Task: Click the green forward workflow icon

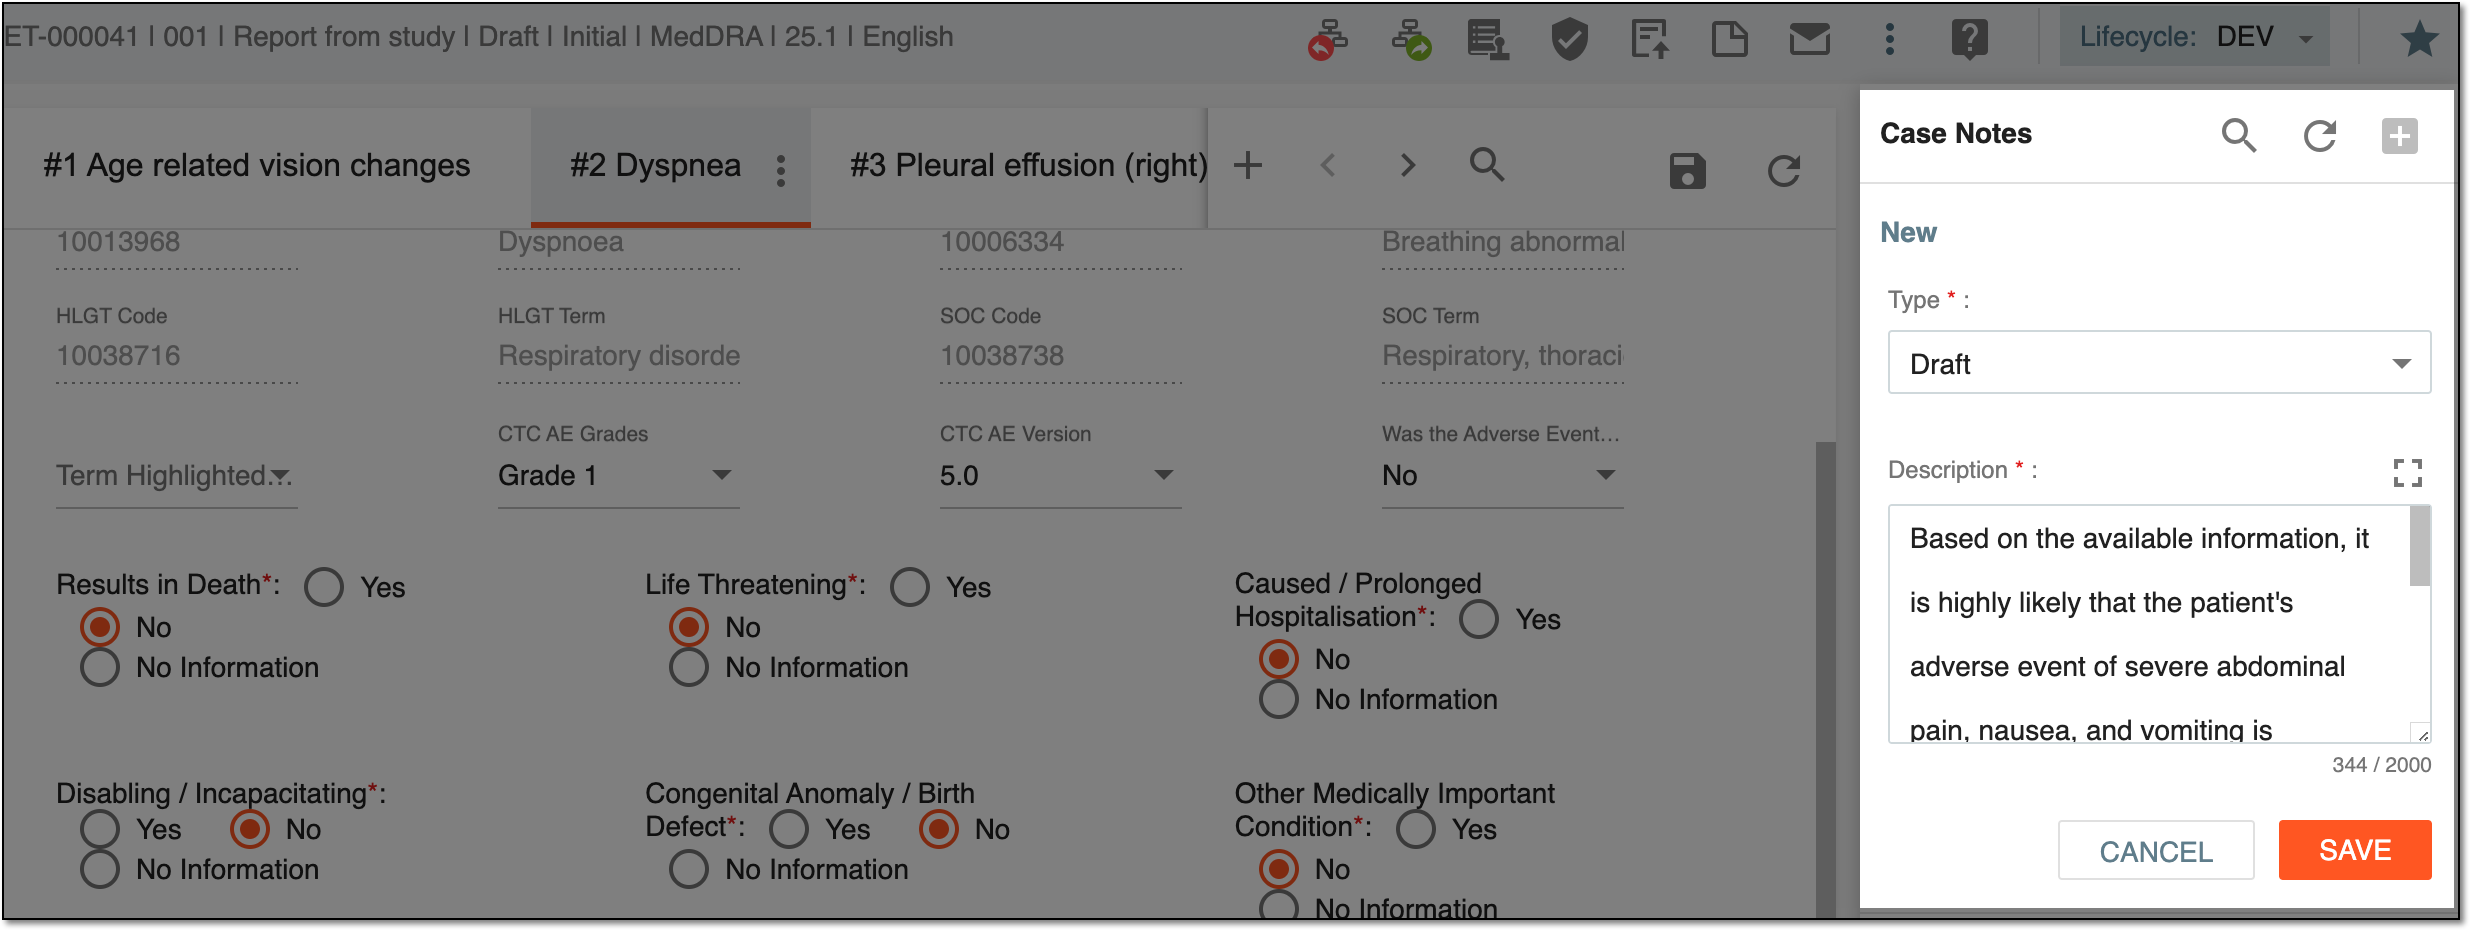Action: [1410, 39]
